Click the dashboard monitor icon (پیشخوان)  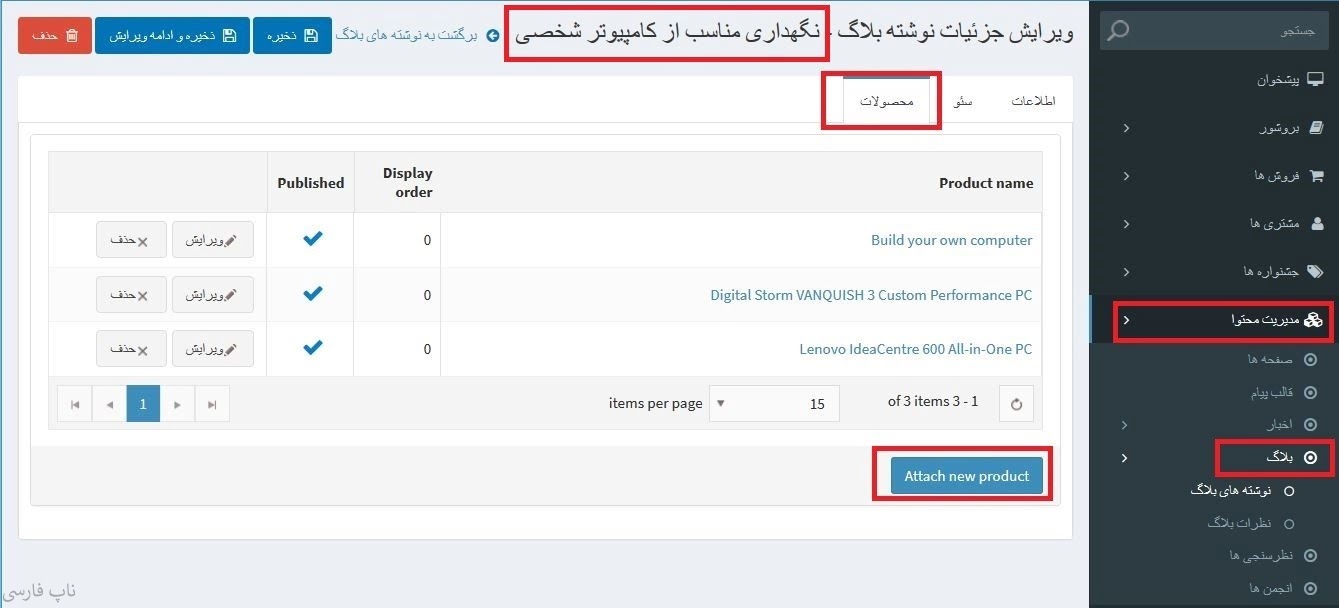coord(1316,80)
